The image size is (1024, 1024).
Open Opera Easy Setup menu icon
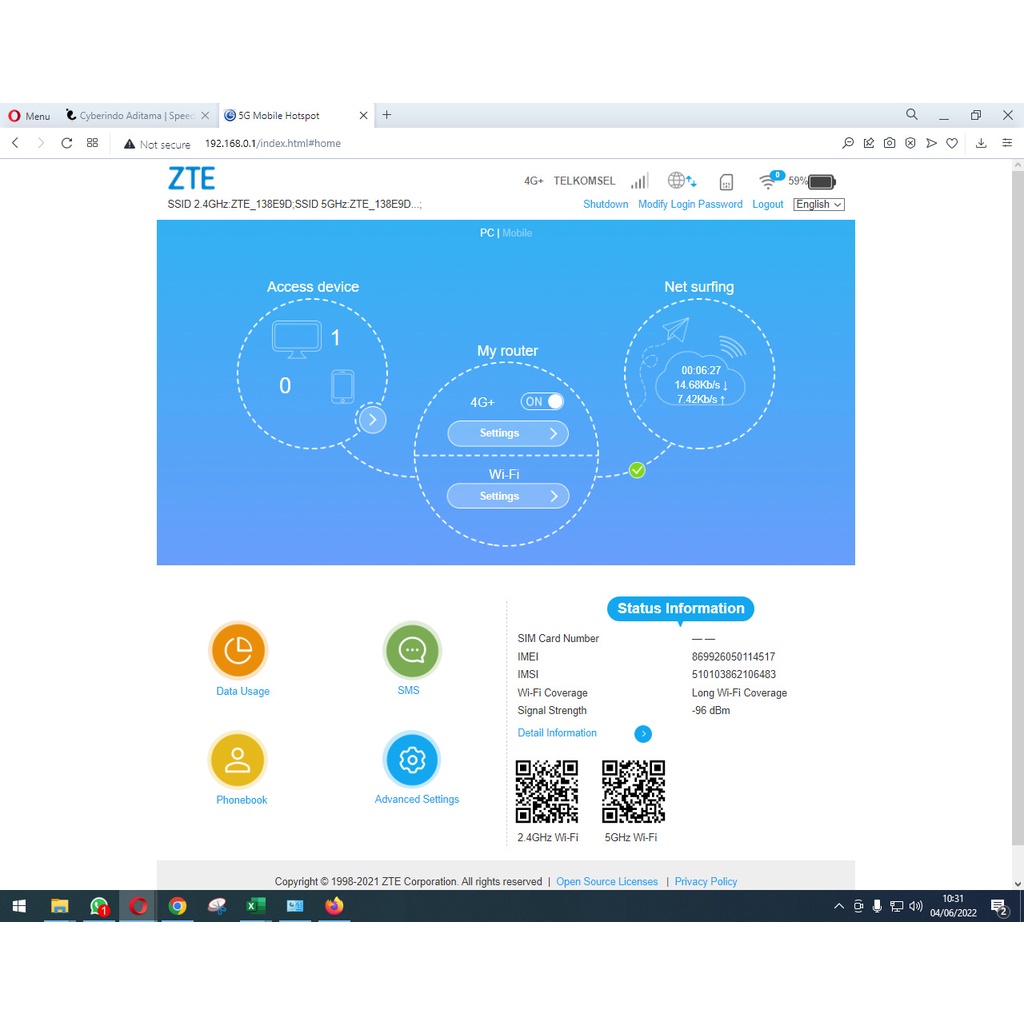pyautogui.click(x=1007, y=143)
